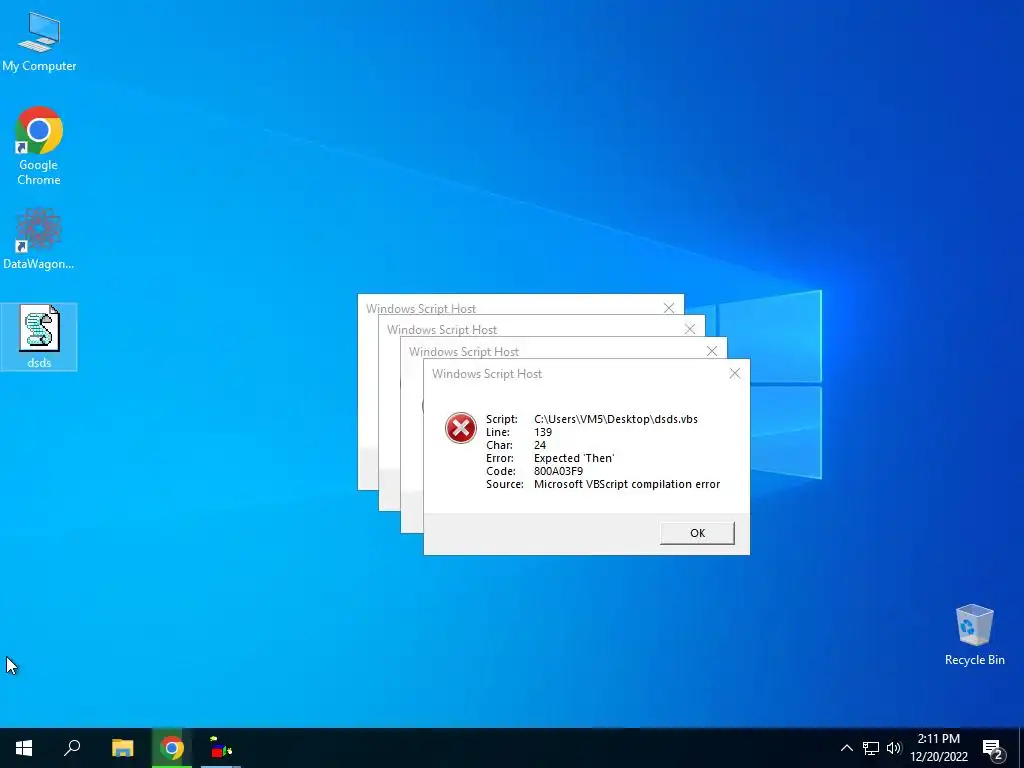The image size is (1024, 768).
Task: Open the notification center icon
Action: (x=993, y=748)
